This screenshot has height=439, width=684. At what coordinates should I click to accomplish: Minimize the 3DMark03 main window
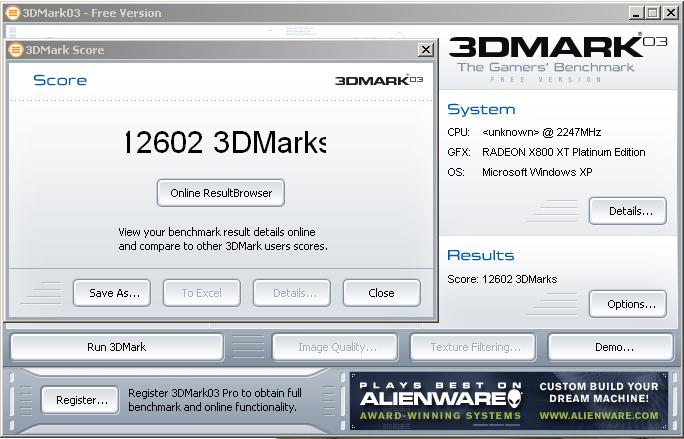(636, 13)
